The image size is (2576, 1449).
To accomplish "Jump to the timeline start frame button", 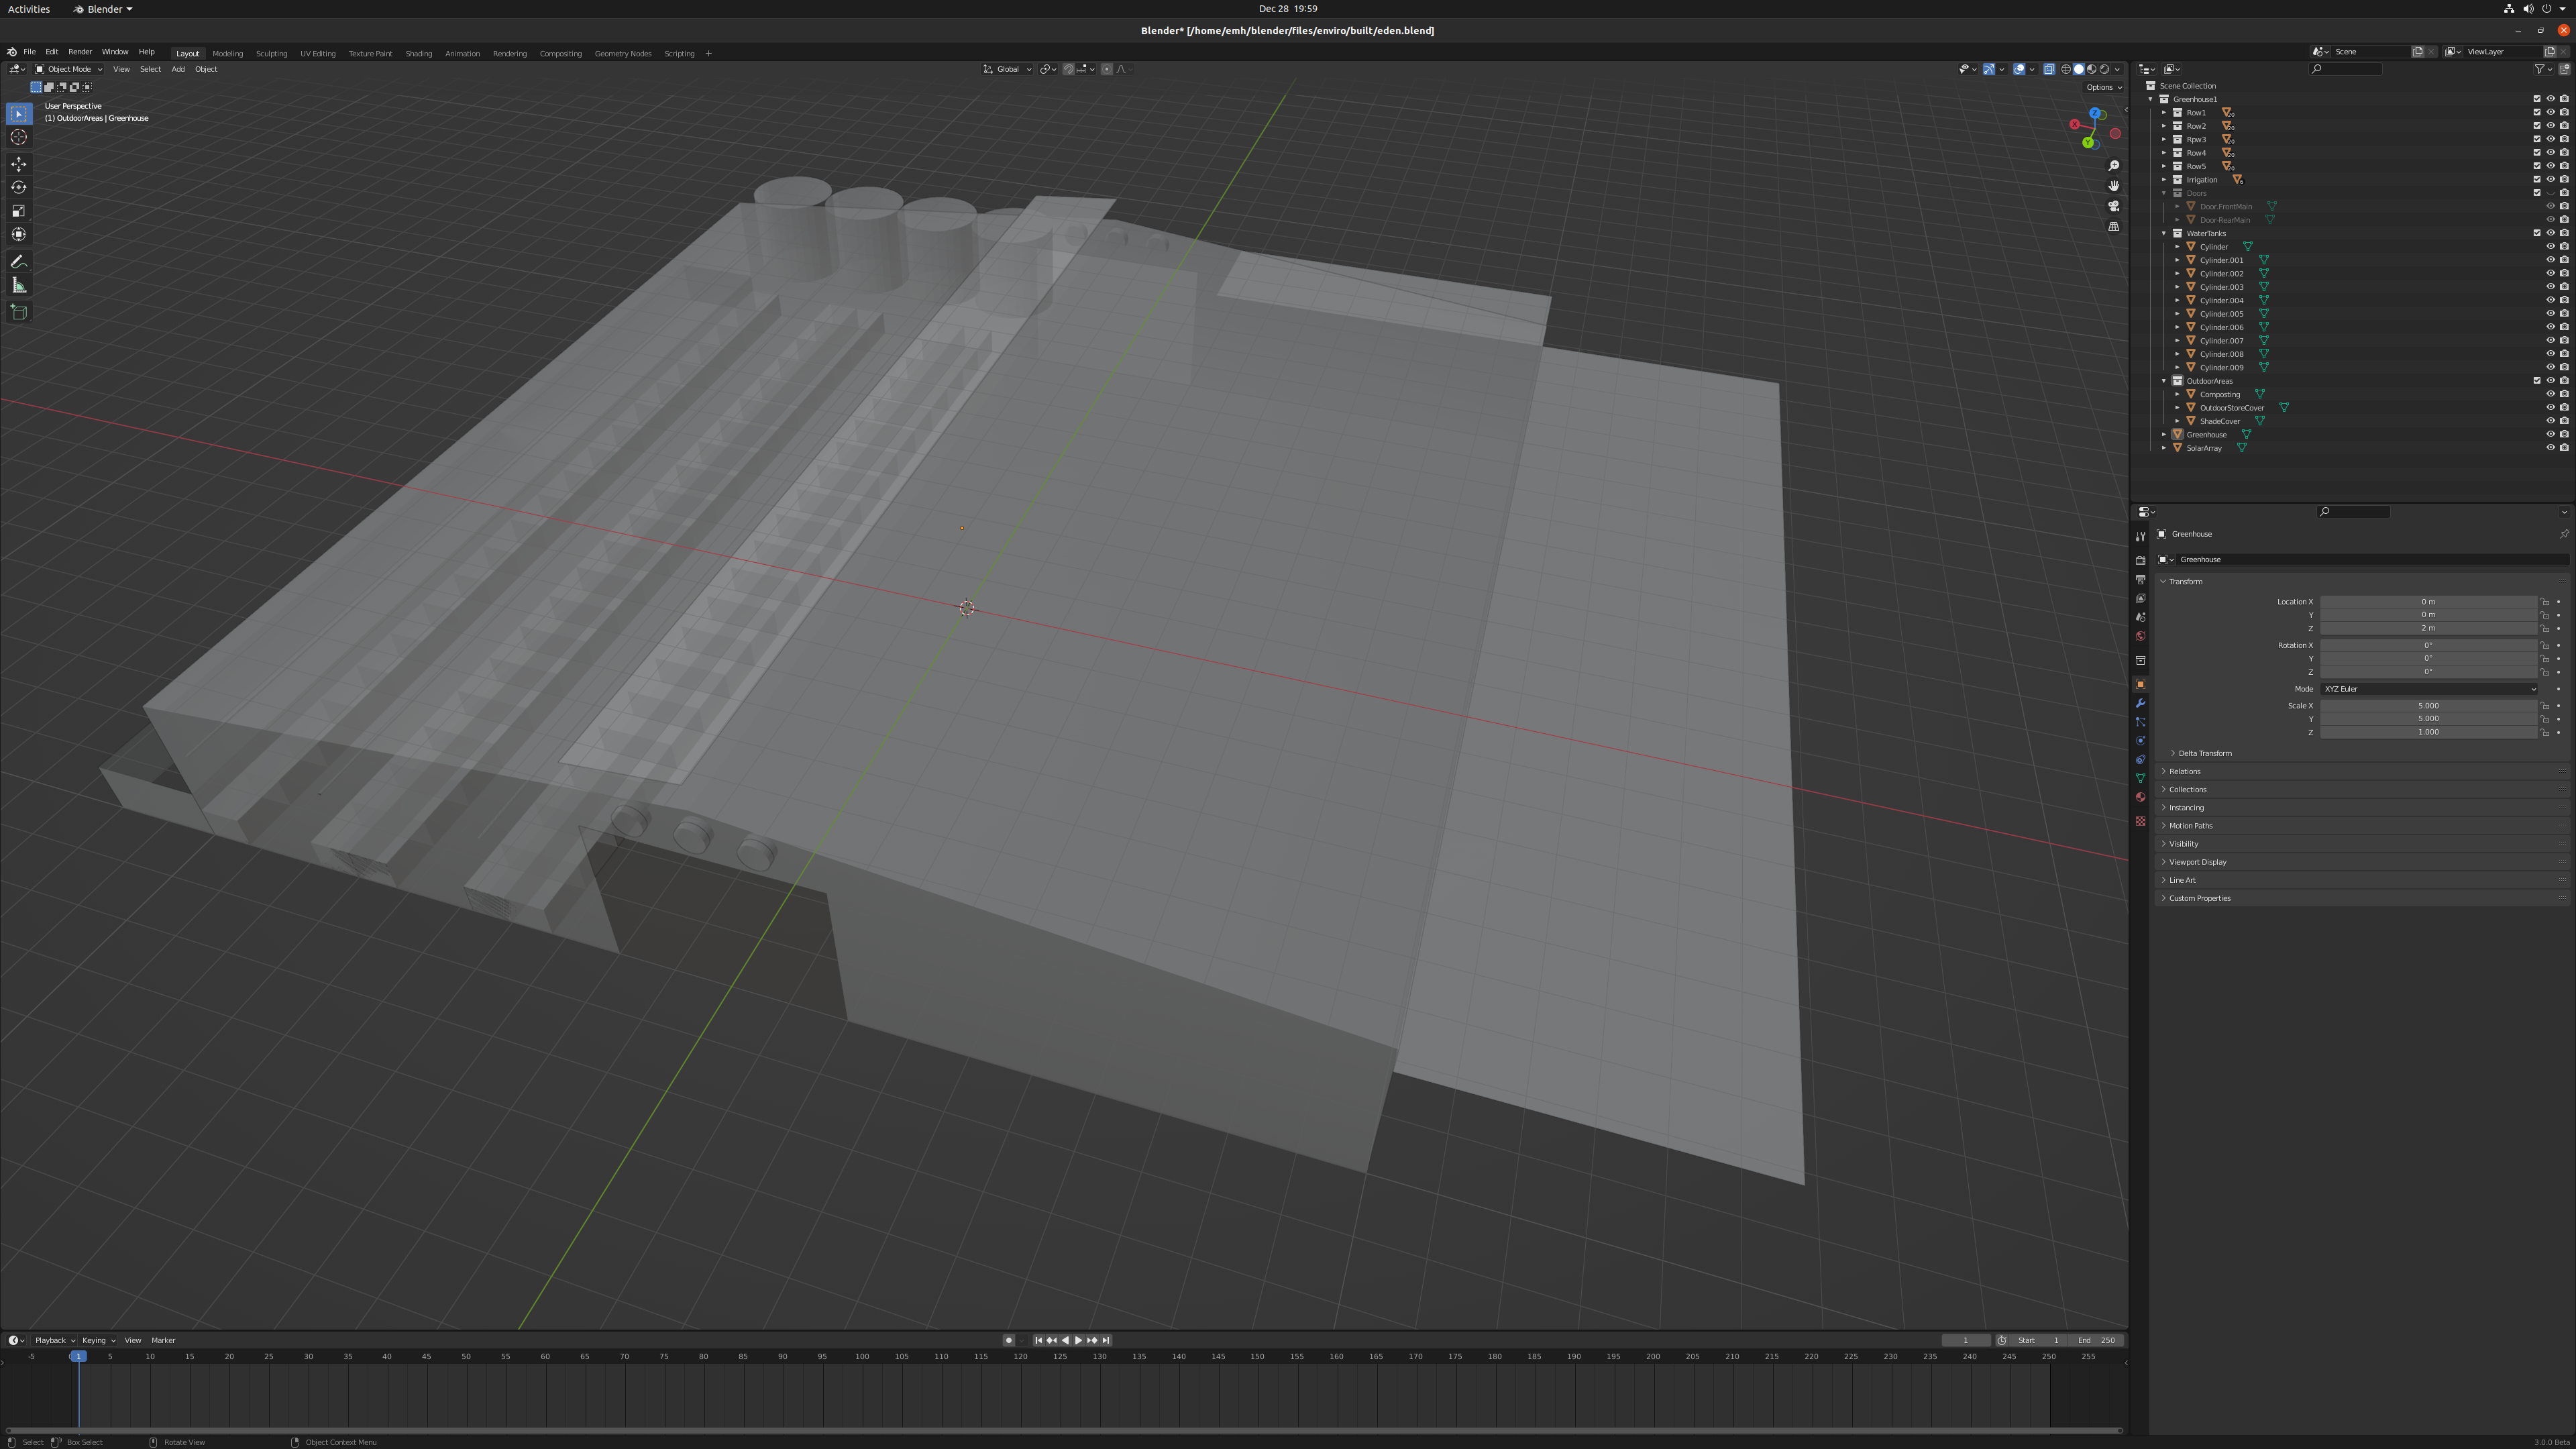I will [x=1038, y=1340].
